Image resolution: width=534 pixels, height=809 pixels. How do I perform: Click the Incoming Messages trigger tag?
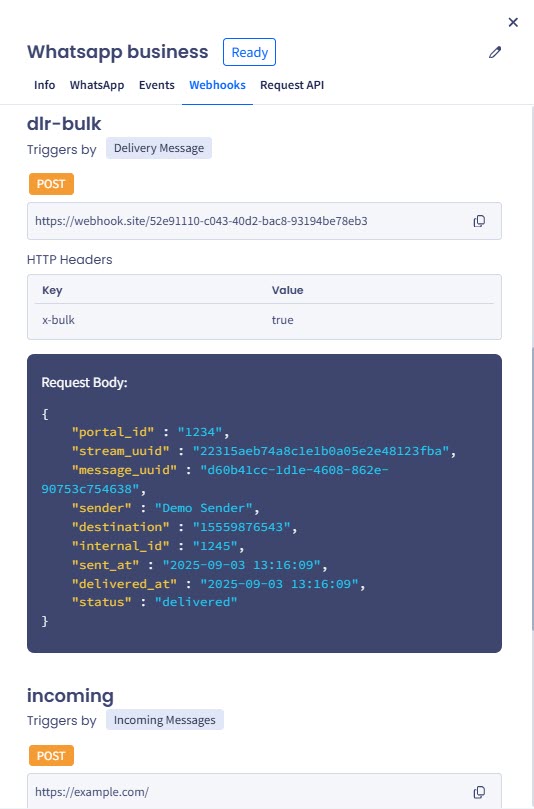165,720
